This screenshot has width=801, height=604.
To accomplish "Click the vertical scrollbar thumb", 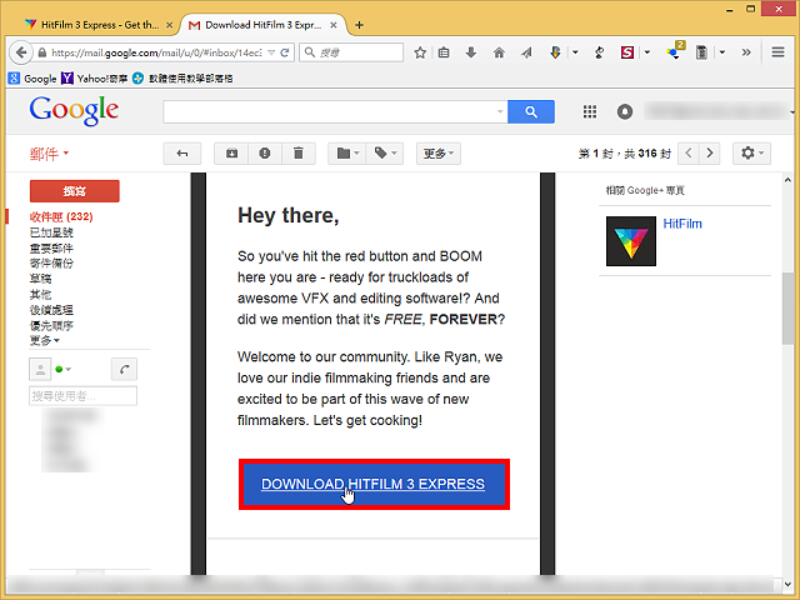I will [x=787, y=308].
